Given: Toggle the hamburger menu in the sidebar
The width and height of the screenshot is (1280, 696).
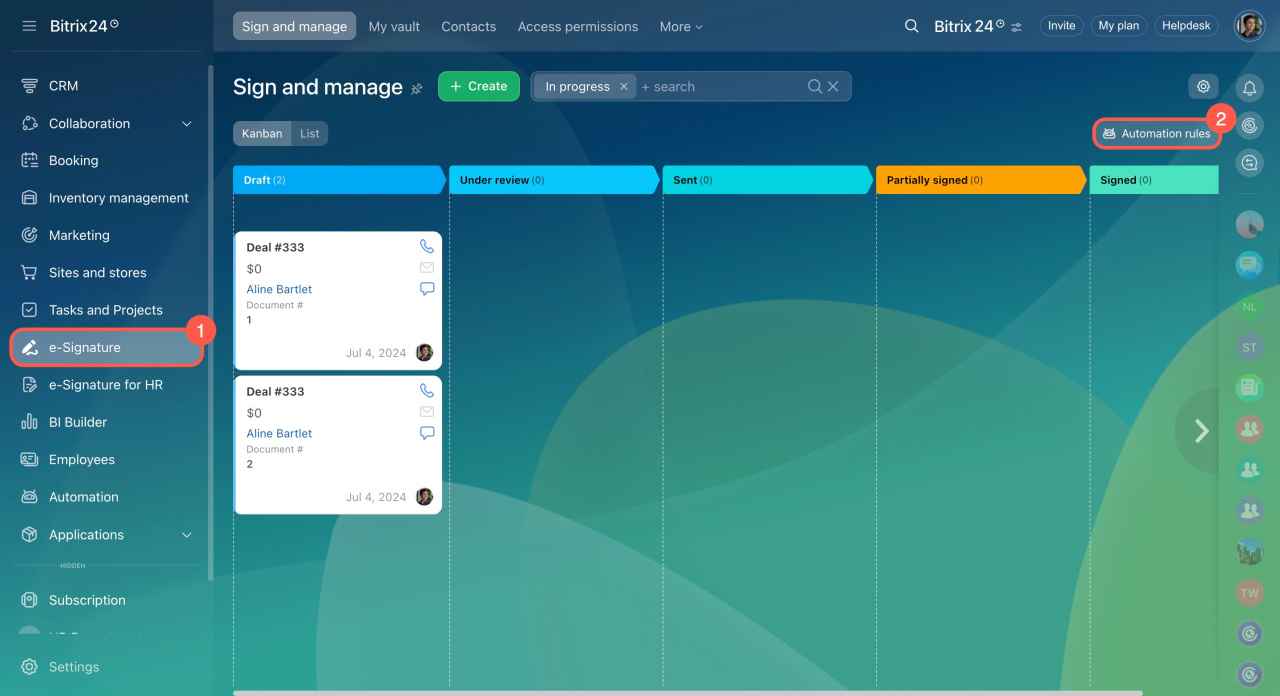Looking at the screenshot, I should point(29,26).
